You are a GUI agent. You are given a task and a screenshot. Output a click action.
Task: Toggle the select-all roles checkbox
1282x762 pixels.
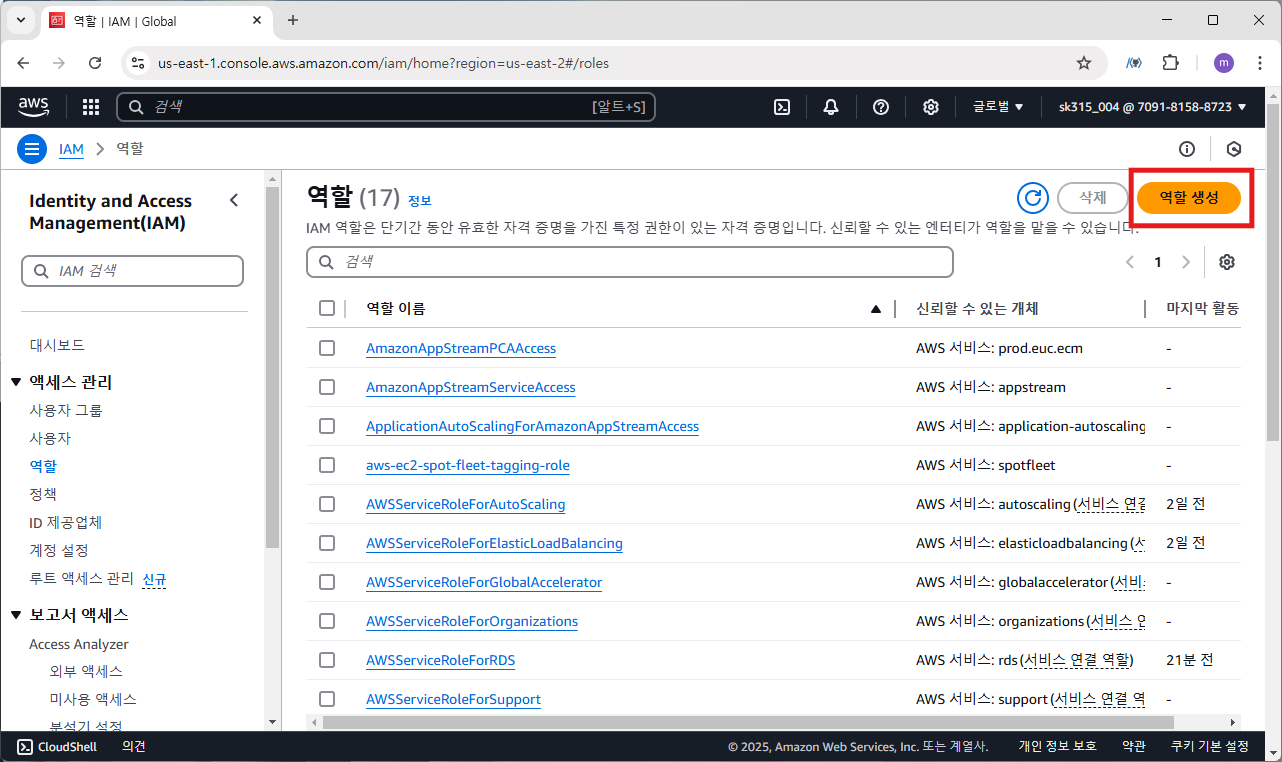pyautogui.click(x=327, y=308)
